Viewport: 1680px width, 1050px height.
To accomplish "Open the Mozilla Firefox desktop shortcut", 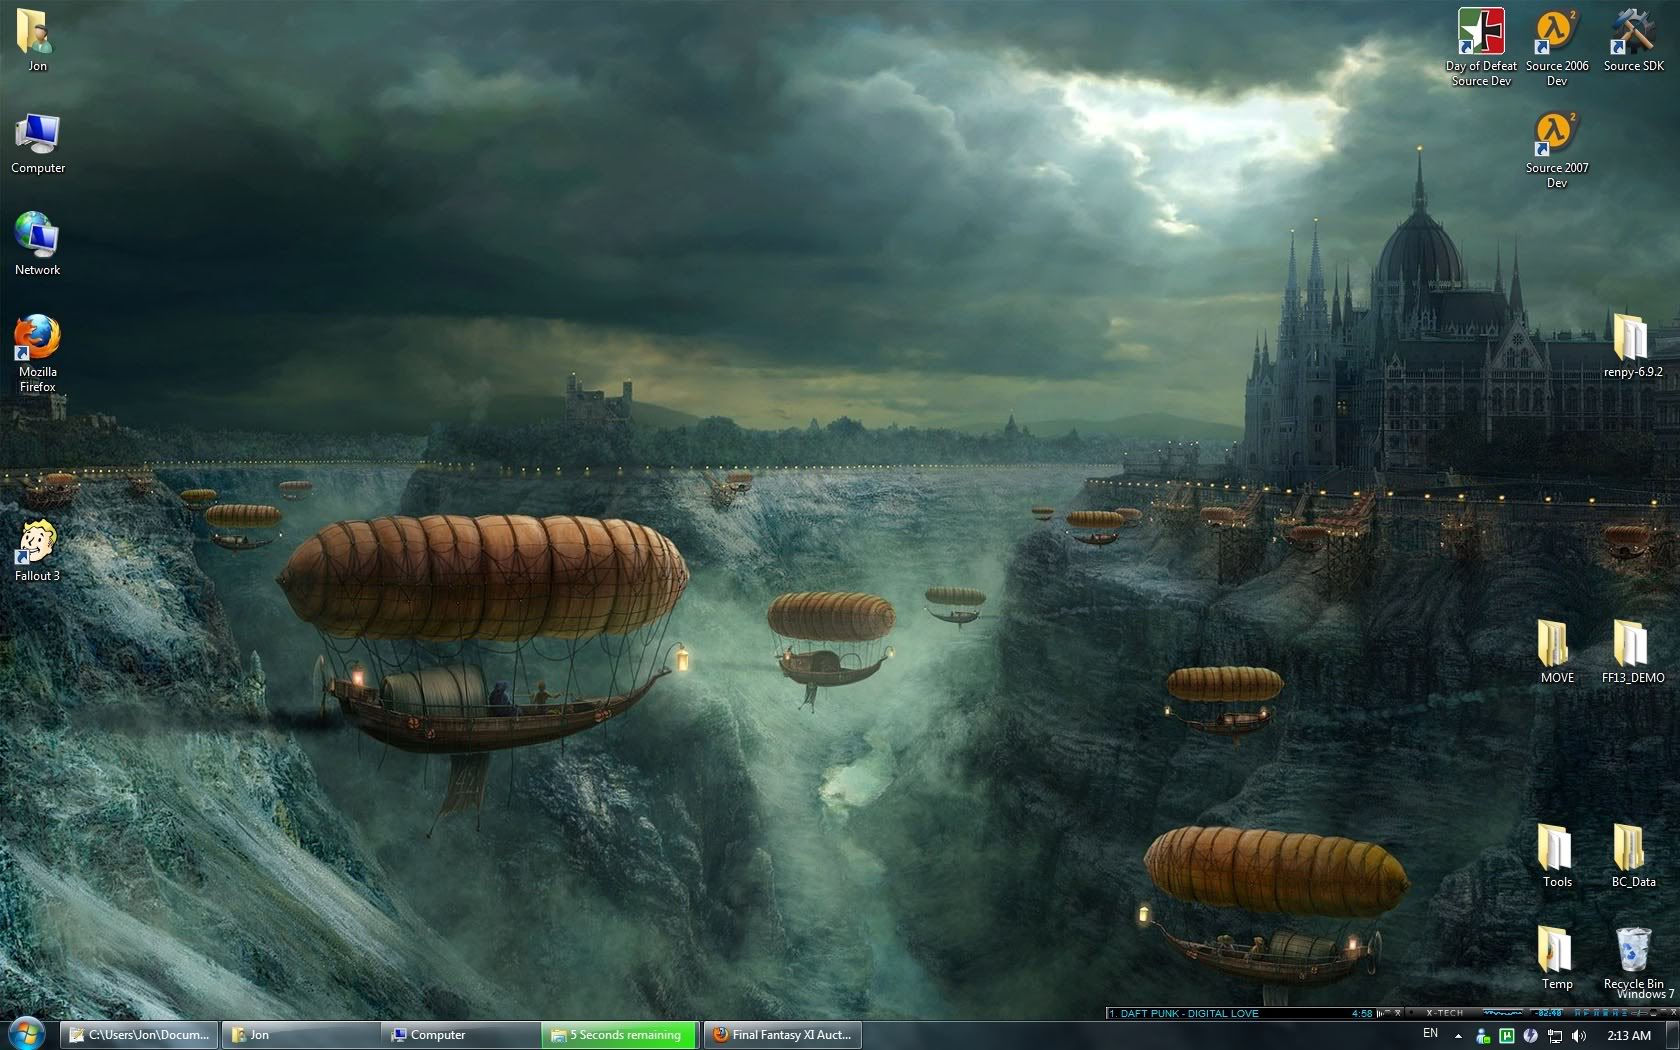I will (37, 340).
